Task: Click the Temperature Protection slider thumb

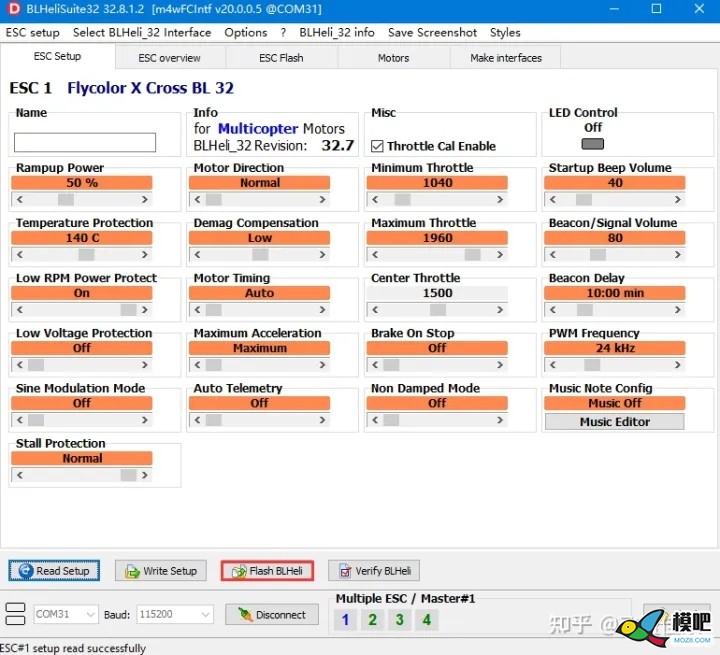Action: coord(86,254)
